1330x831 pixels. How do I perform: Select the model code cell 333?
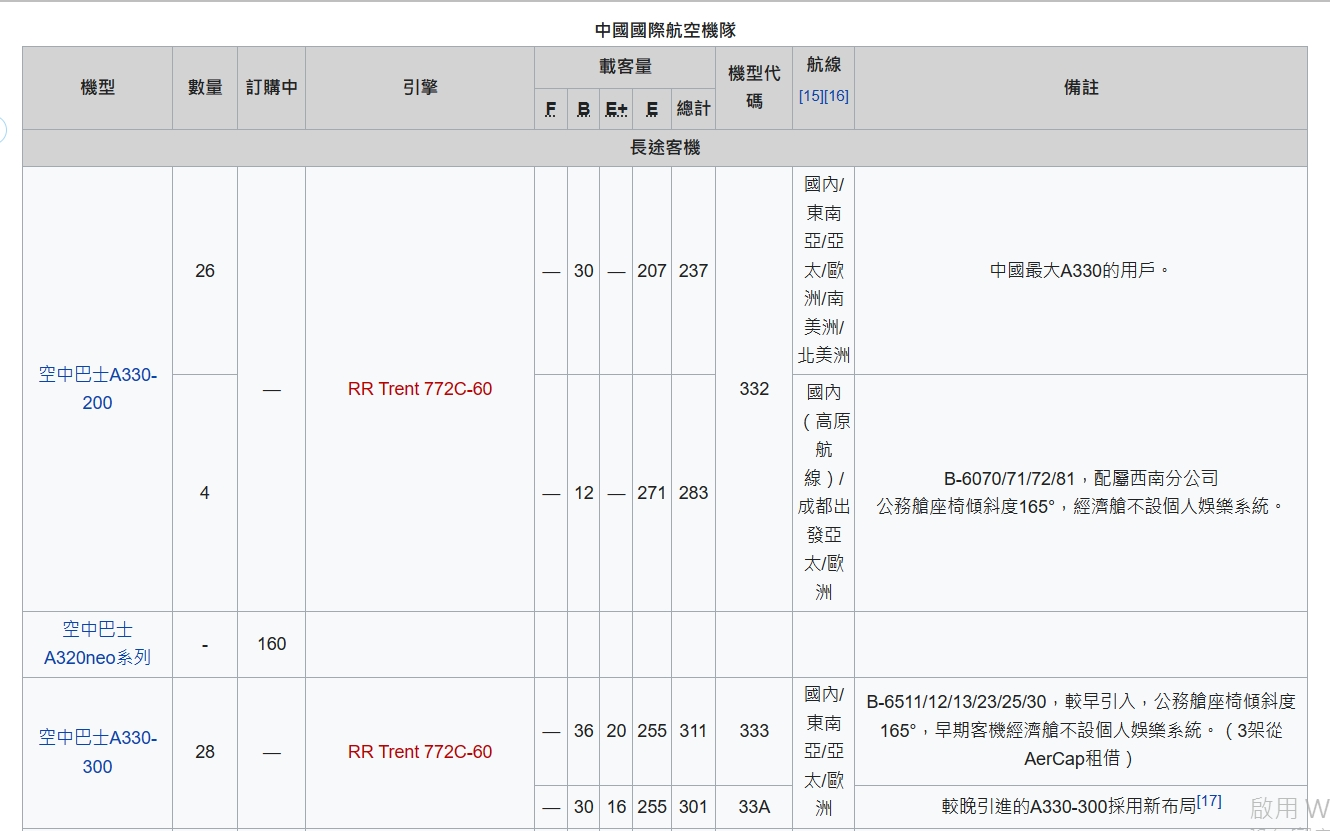click(754, 731)
